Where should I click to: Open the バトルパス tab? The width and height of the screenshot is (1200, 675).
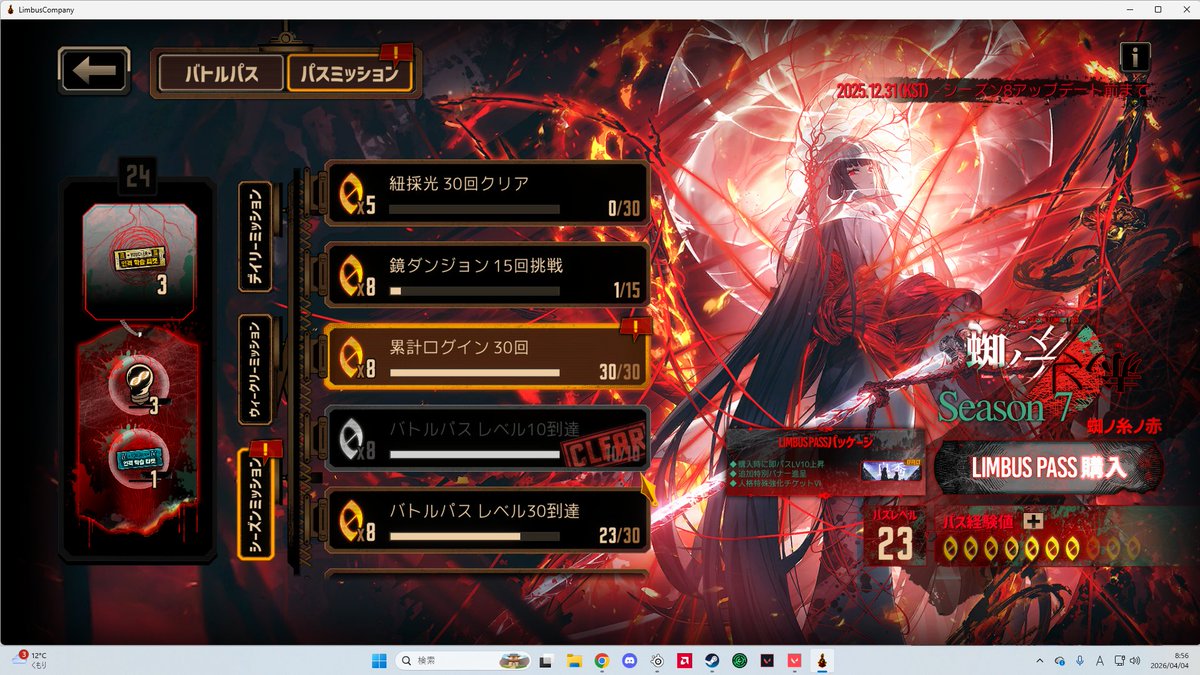222,73
